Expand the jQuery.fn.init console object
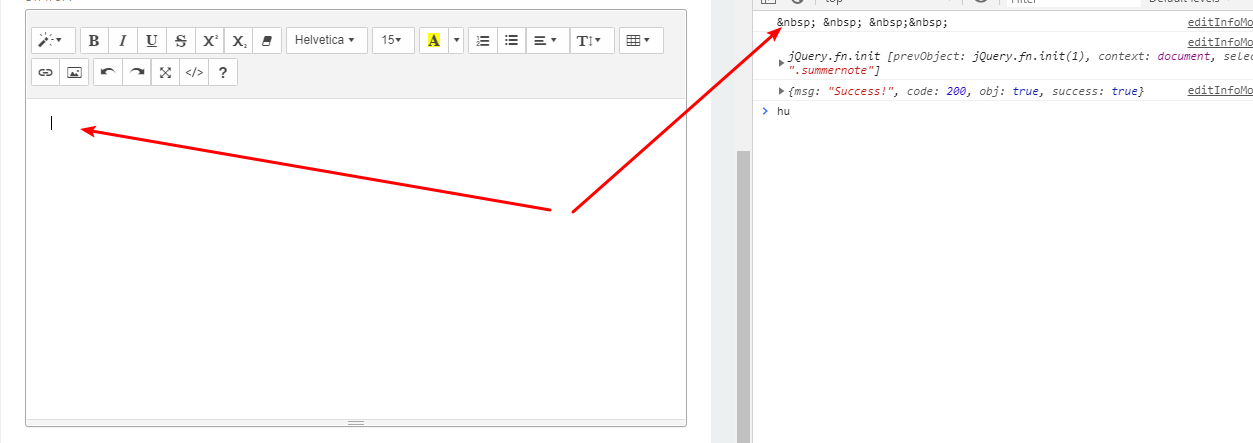Image resolution: width=1253 pixels, height=443 pixels. pos(782,63)
